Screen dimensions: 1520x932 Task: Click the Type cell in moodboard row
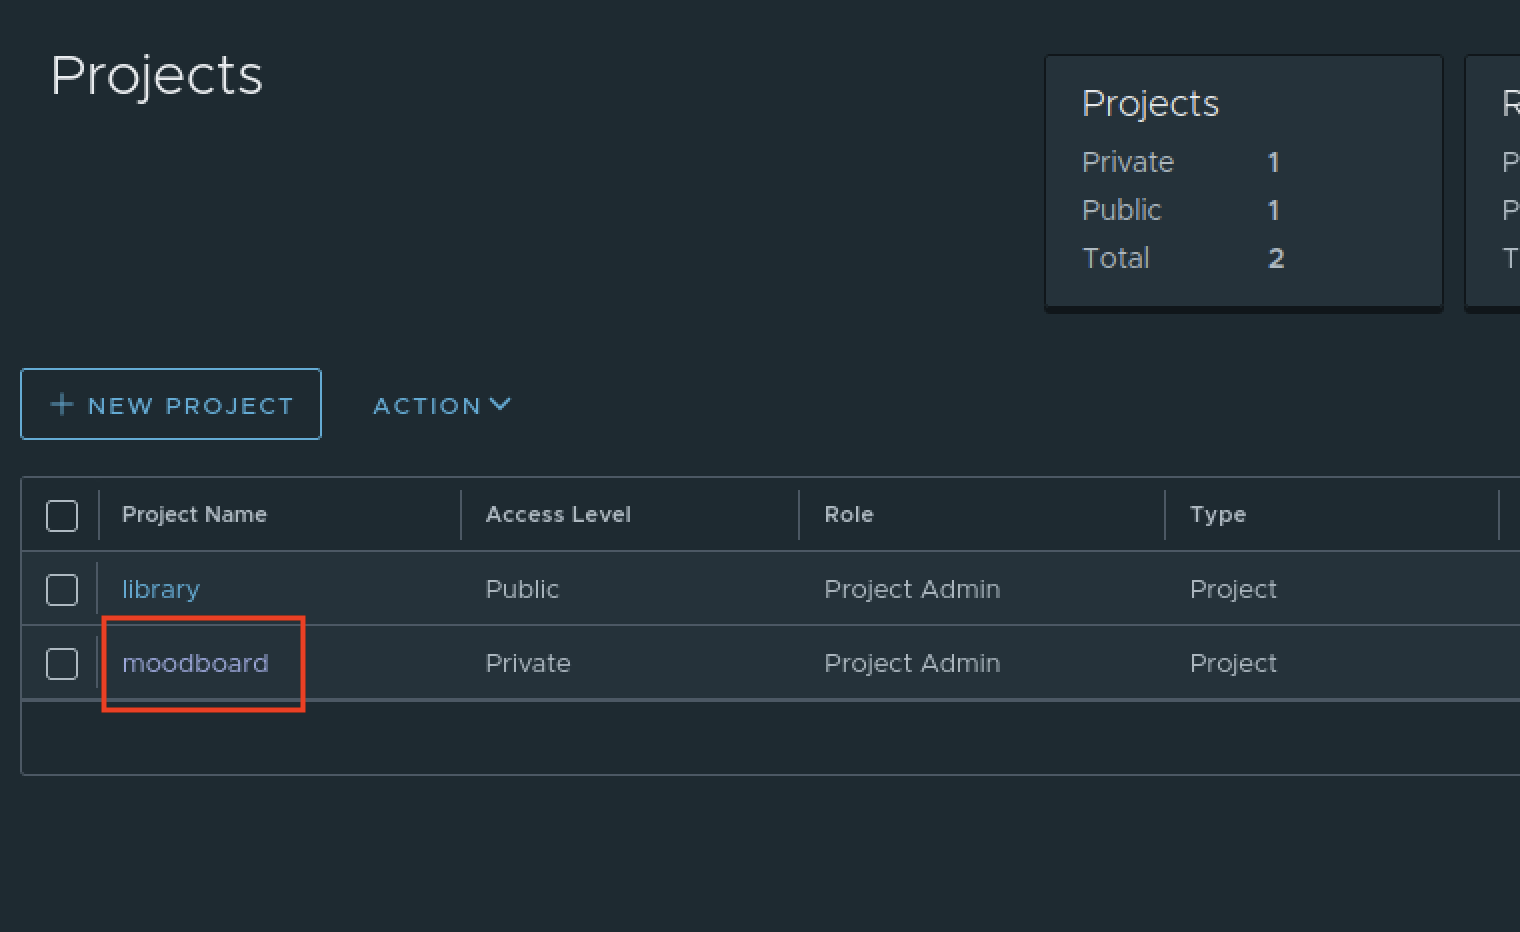[1233, 664]
